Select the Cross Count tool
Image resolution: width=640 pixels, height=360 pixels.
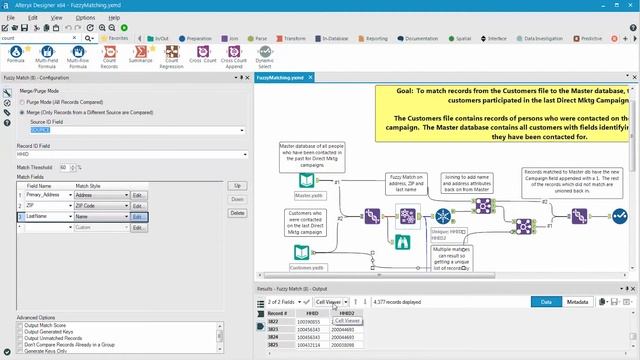pyautogui.click(x=203, y=54)
